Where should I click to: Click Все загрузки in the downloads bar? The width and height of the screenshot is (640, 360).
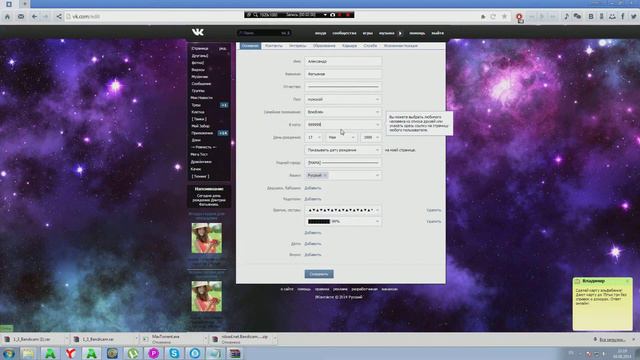612,340
